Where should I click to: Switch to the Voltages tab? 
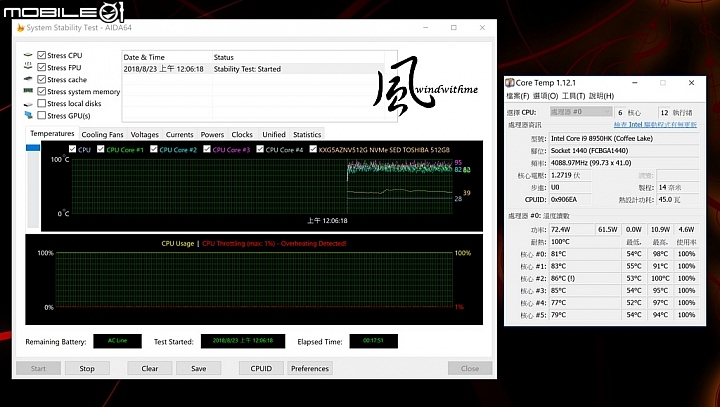click(x=144, y=135)
